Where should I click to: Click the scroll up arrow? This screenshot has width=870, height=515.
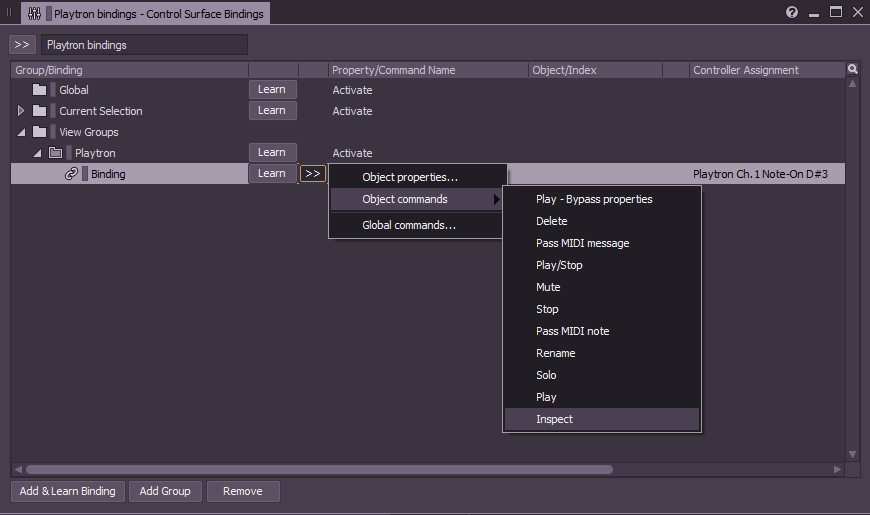(x=852, y=84)
